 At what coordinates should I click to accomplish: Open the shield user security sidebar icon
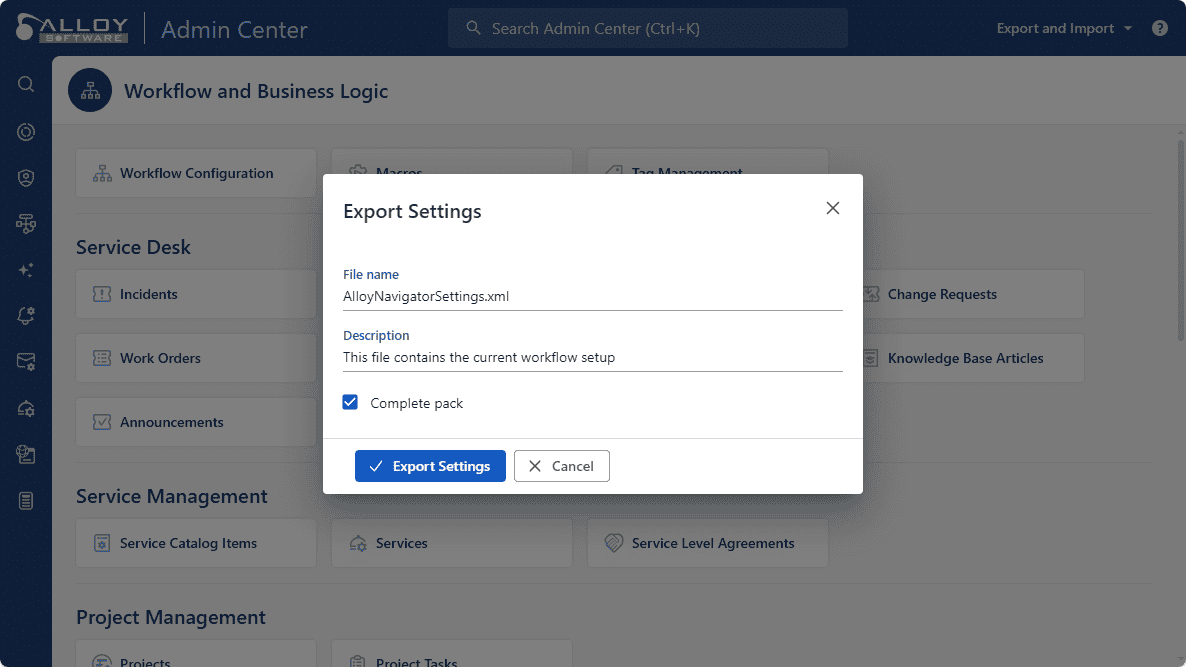click(26, 178)
